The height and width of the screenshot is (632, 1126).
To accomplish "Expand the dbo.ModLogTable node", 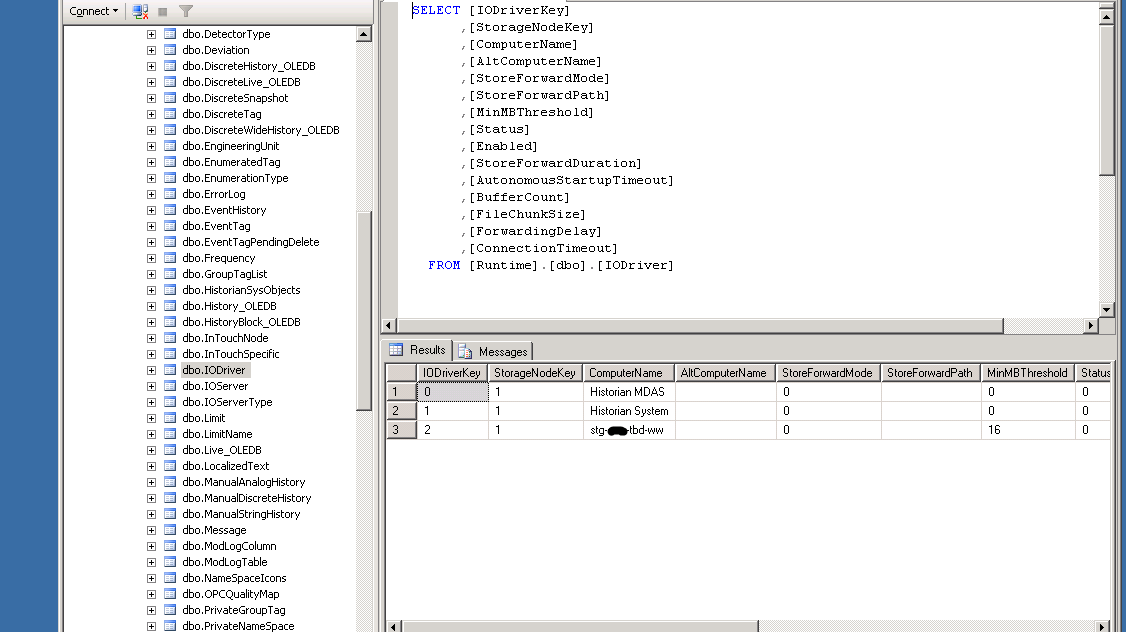I will pyautogui.click(x=151, y=562).
